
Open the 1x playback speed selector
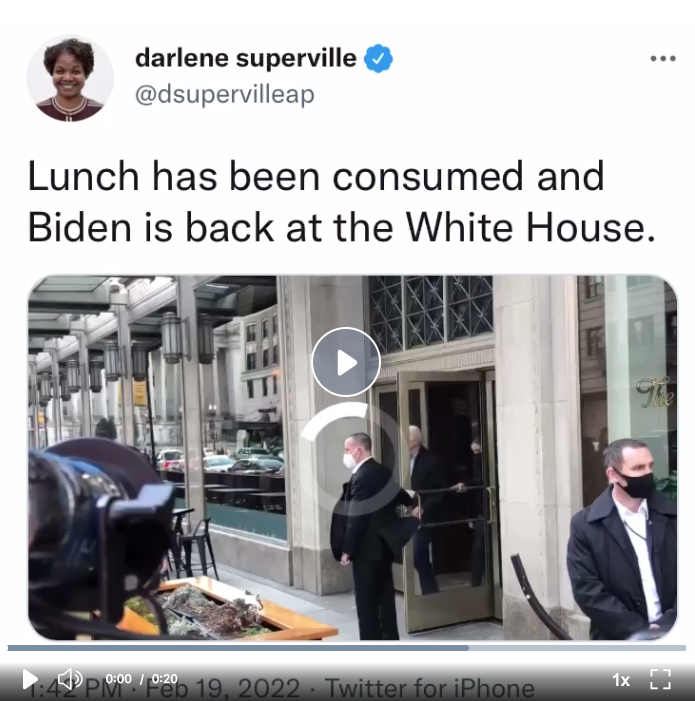point(621,680)
